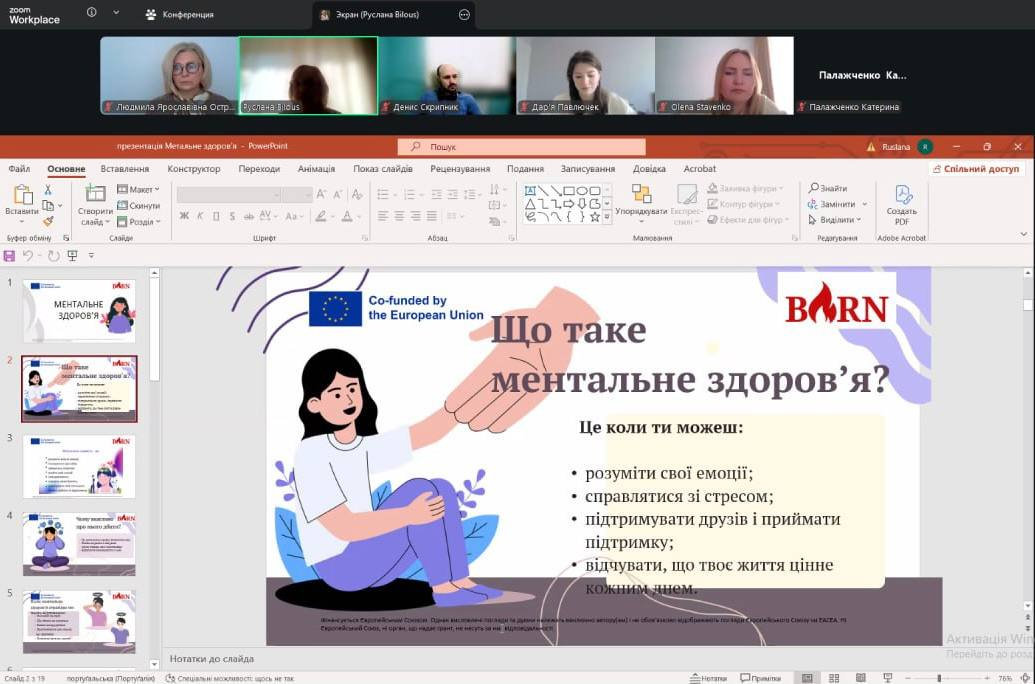The height and width of the screenshot is (684, 1035).
Task: Toggle Underline formatting
Action: click(x=216, y=216)
